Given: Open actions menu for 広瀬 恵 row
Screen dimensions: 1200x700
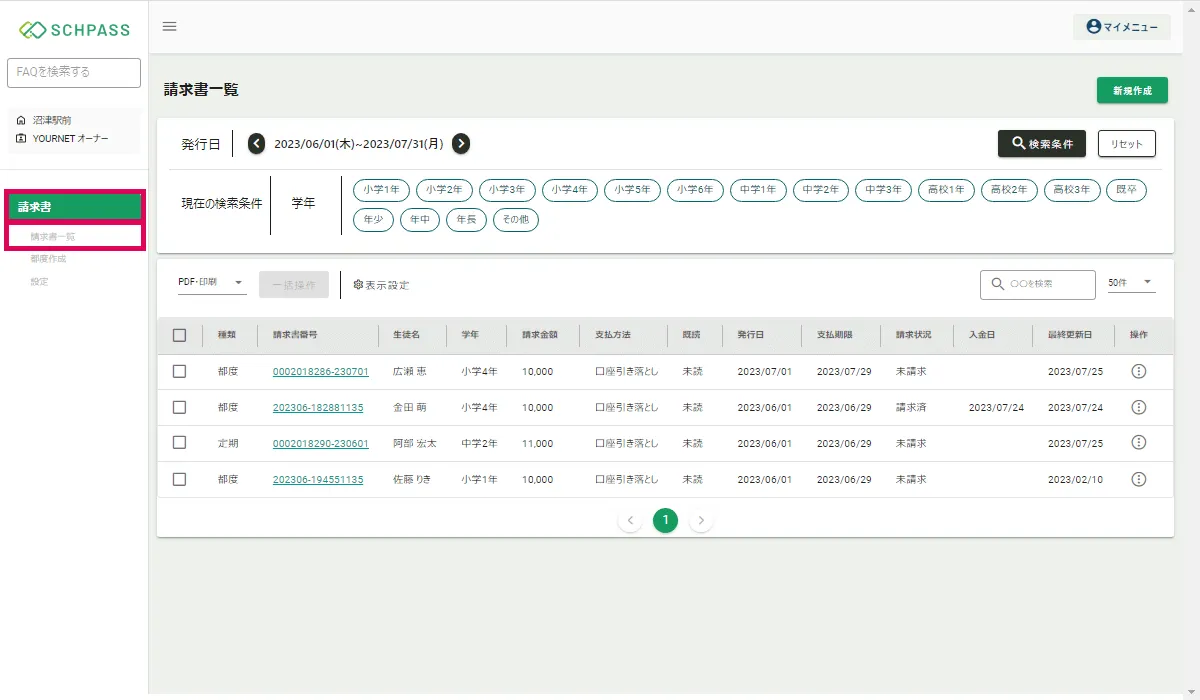Looking at the screenshot, I should (1138, 371).
